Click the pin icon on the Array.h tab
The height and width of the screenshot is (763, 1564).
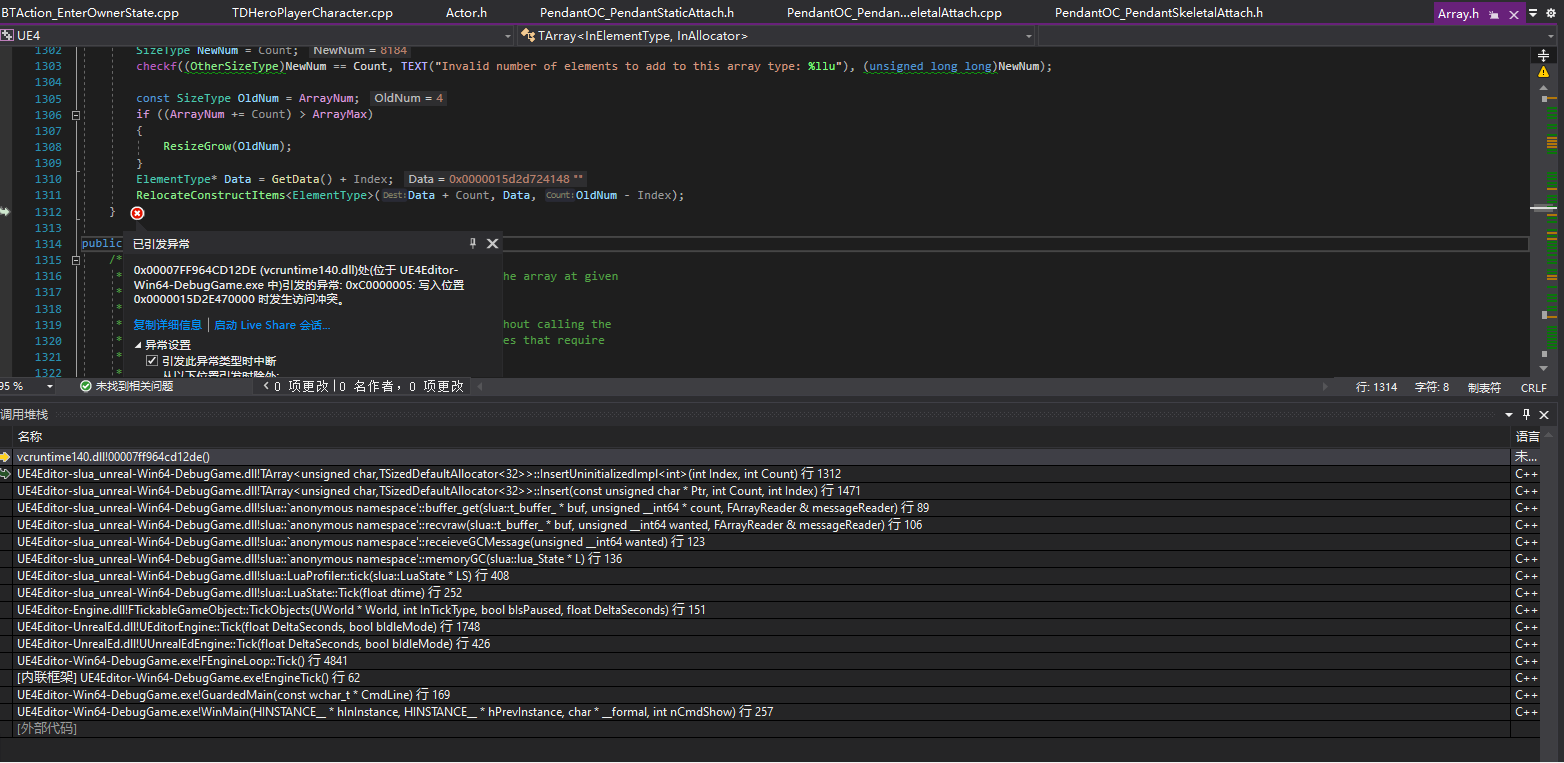(1496, 13)
